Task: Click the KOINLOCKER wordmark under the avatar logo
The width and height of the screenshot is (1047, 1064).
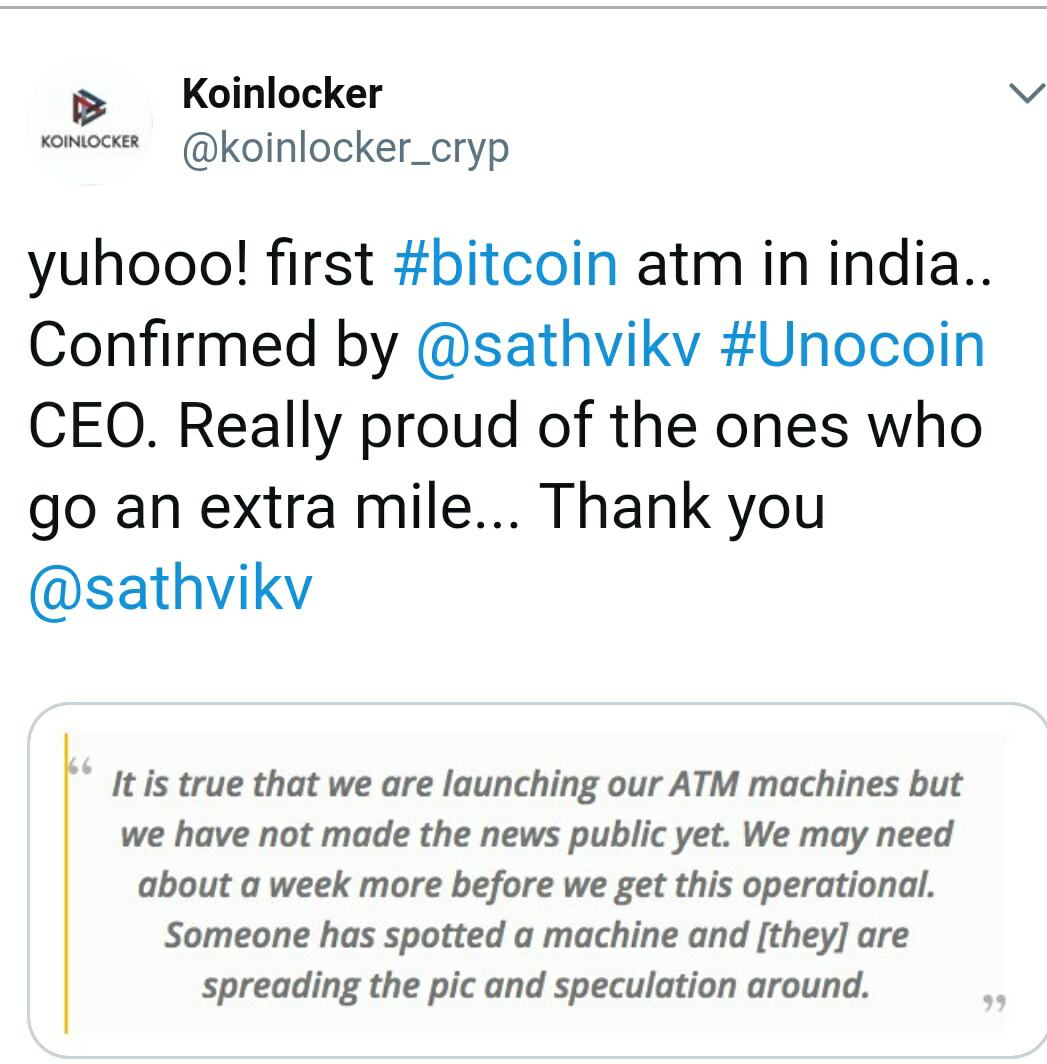Action: (x=89, y=141)
